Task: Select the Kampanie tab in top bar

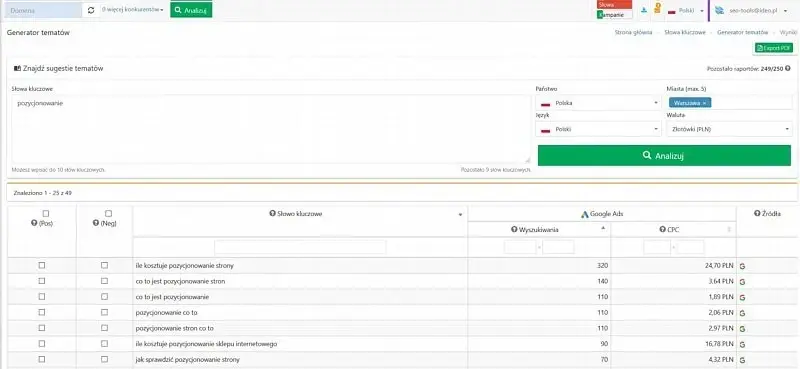Action: (615, 15)
